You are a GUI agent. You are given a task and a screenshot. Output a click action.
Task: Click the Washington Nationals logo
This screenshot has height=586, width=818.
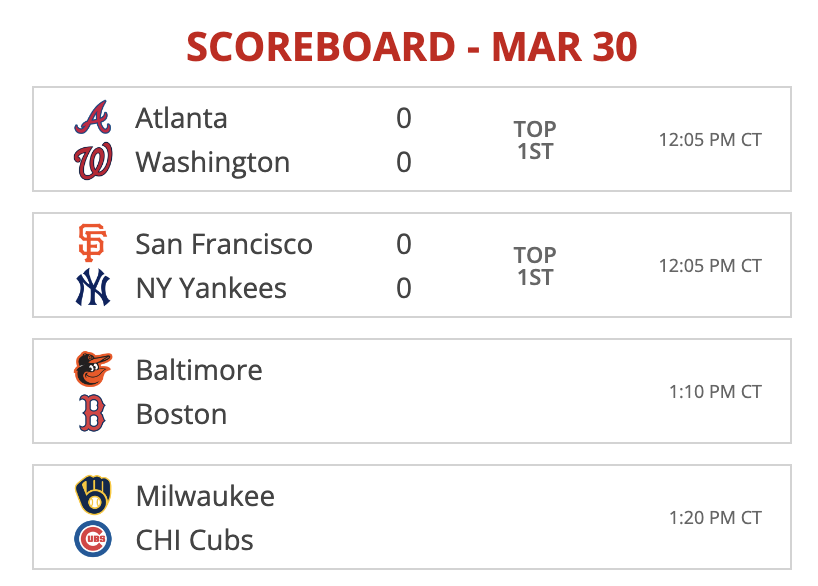(93, 161)
